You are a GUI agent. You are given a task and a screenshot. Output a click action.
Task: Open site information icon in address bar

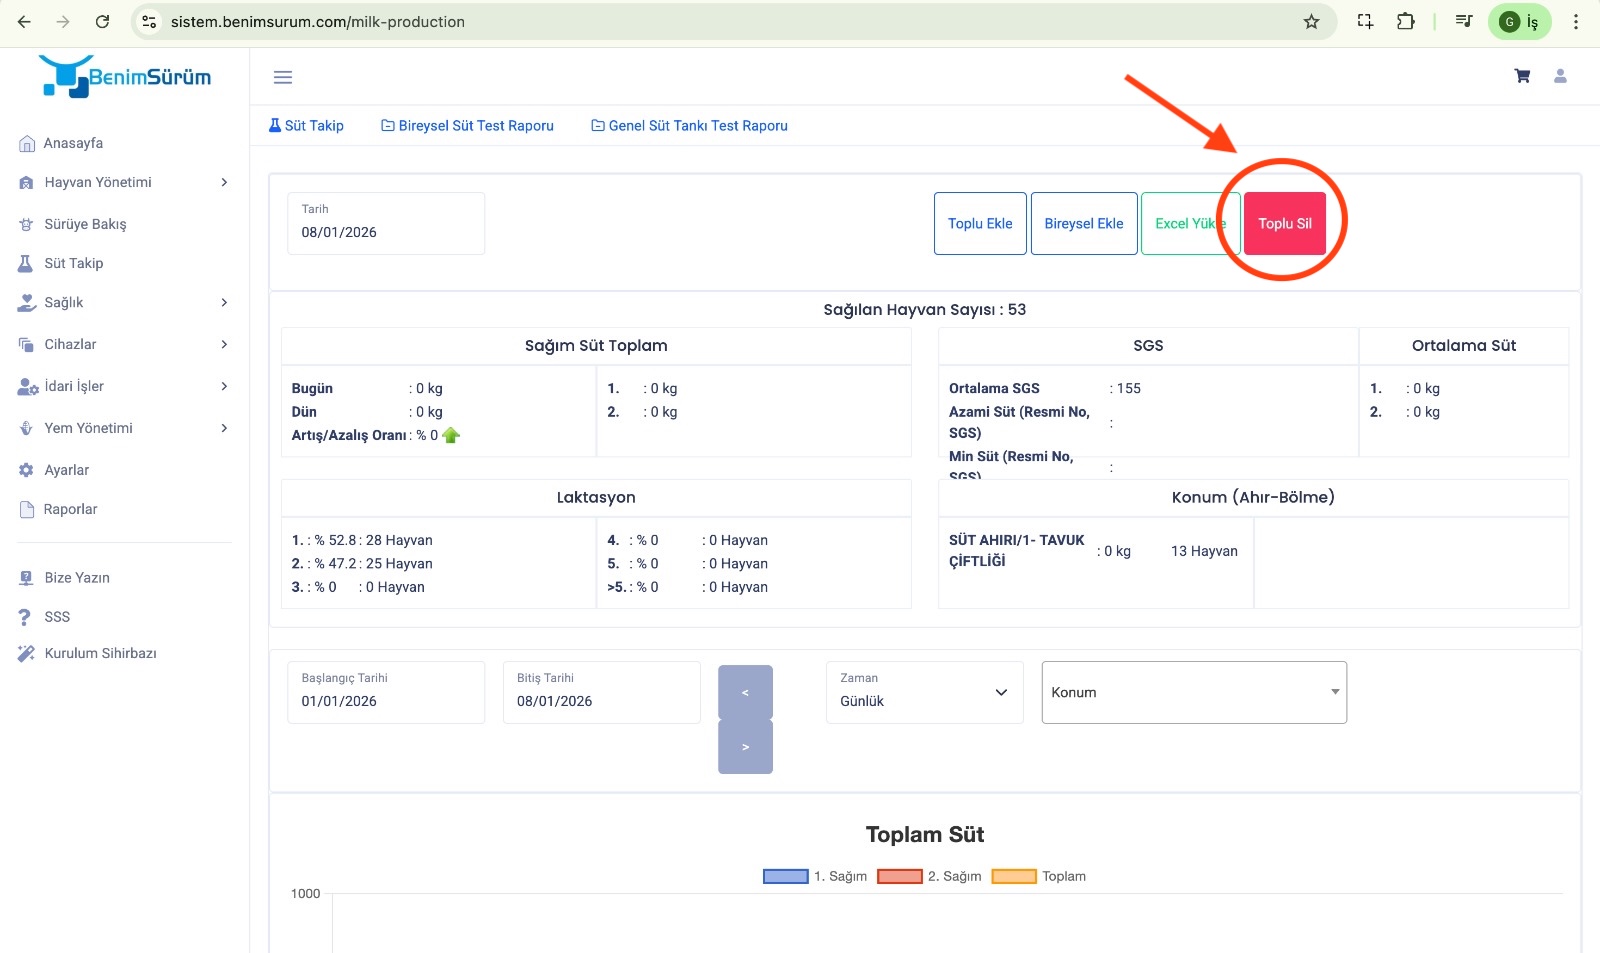click(x=149, y=21)
